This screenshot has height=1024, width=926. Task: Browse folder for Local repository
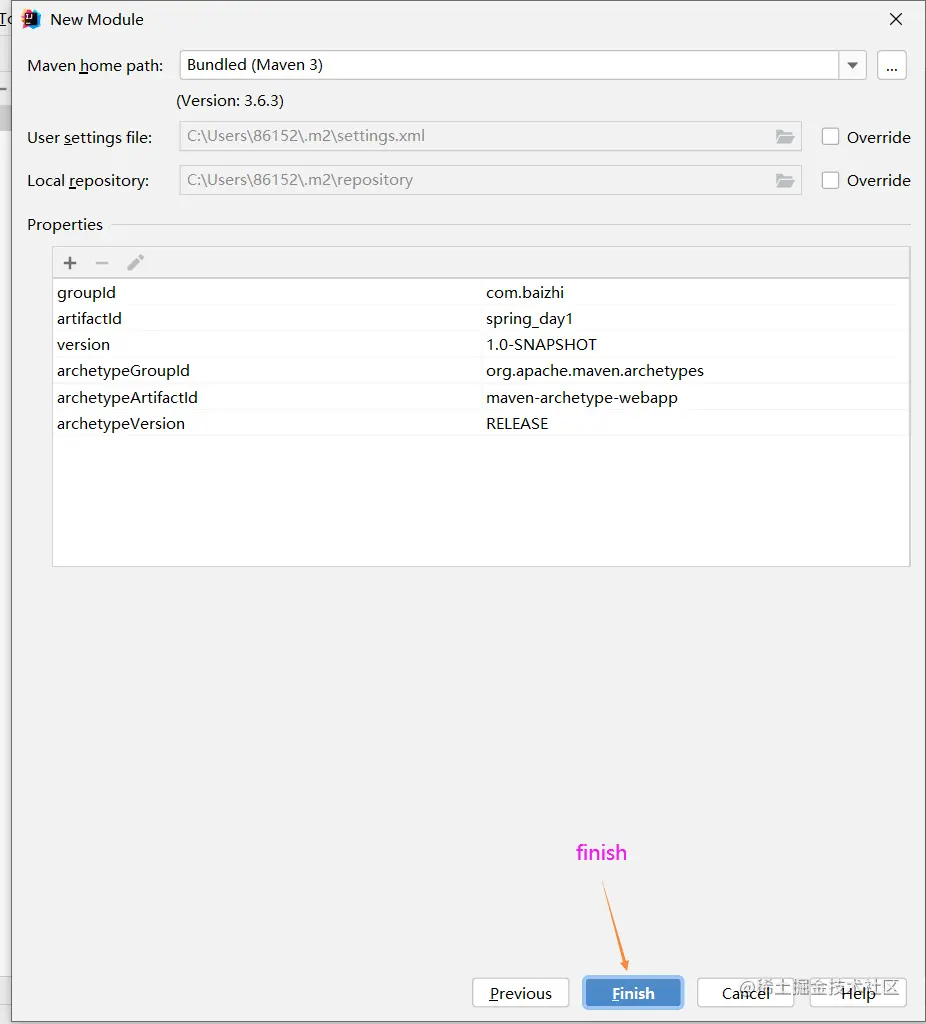(x=785, y=180)
